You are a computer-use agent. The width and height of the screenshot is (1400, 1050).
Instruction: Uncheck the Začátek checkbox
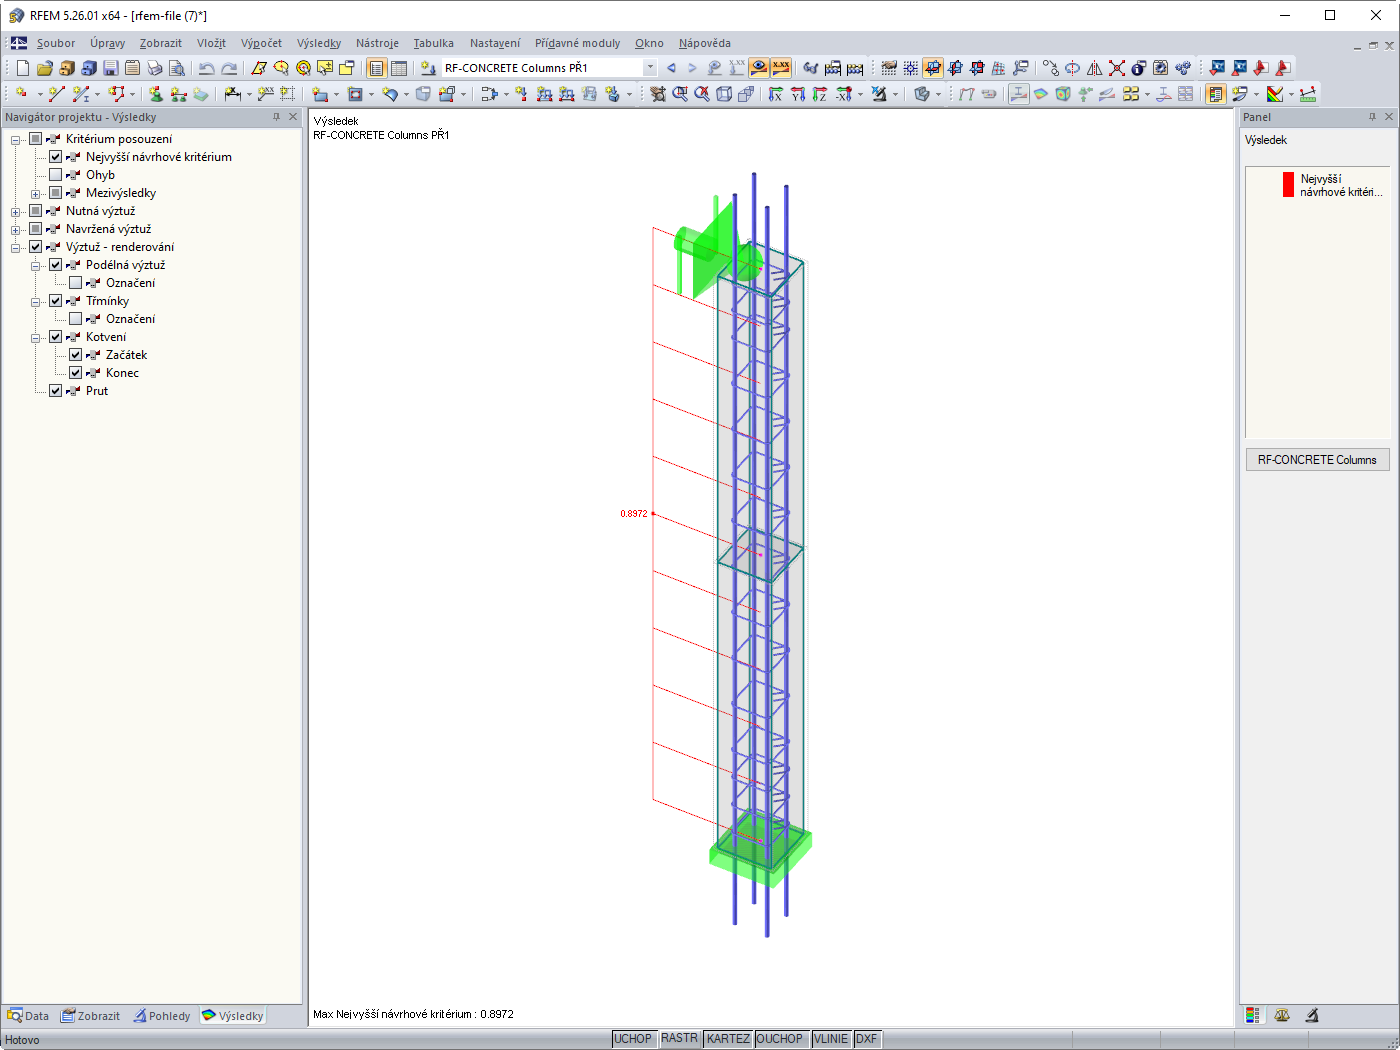tap(76, 355)
